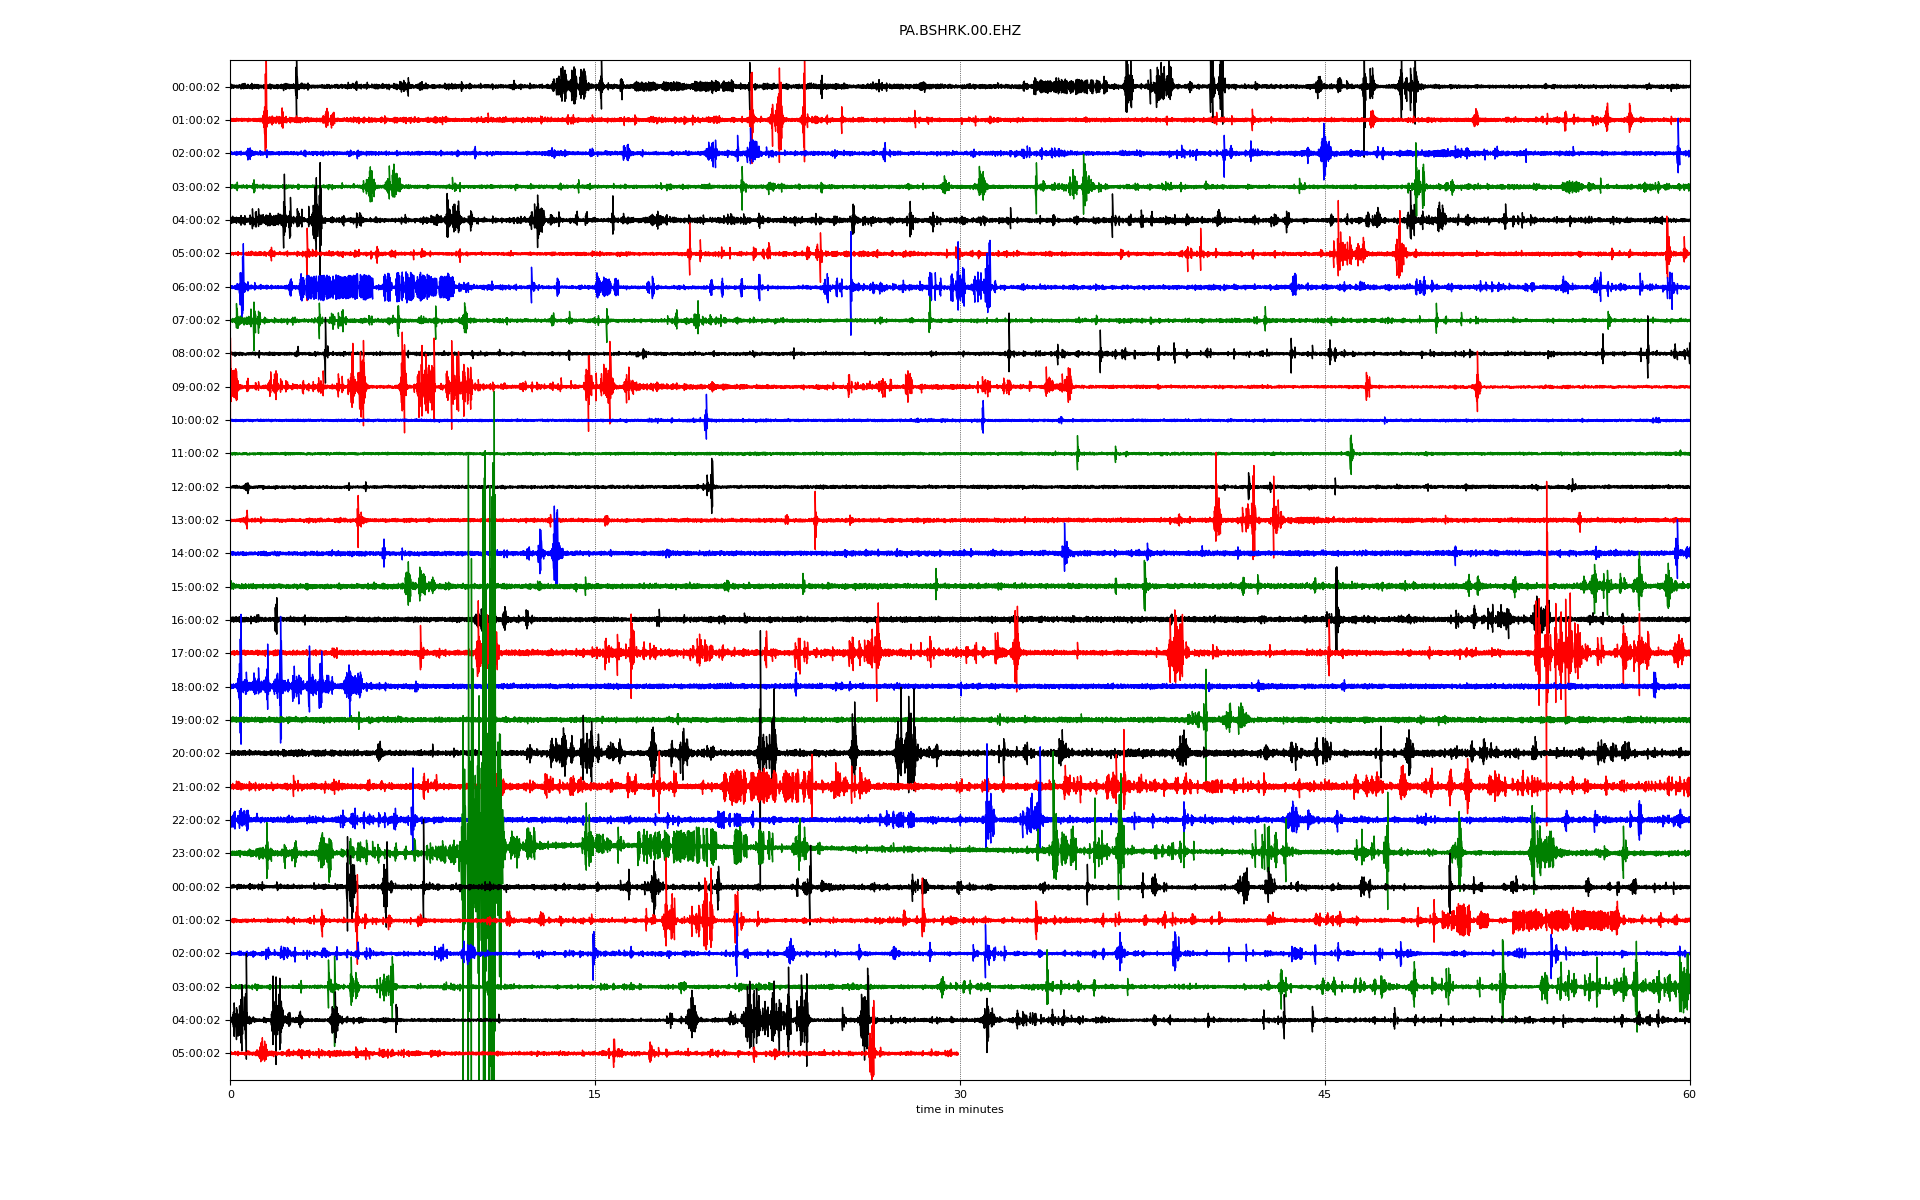Click the 0 tick on the x-axis

tap(231, 1094)
